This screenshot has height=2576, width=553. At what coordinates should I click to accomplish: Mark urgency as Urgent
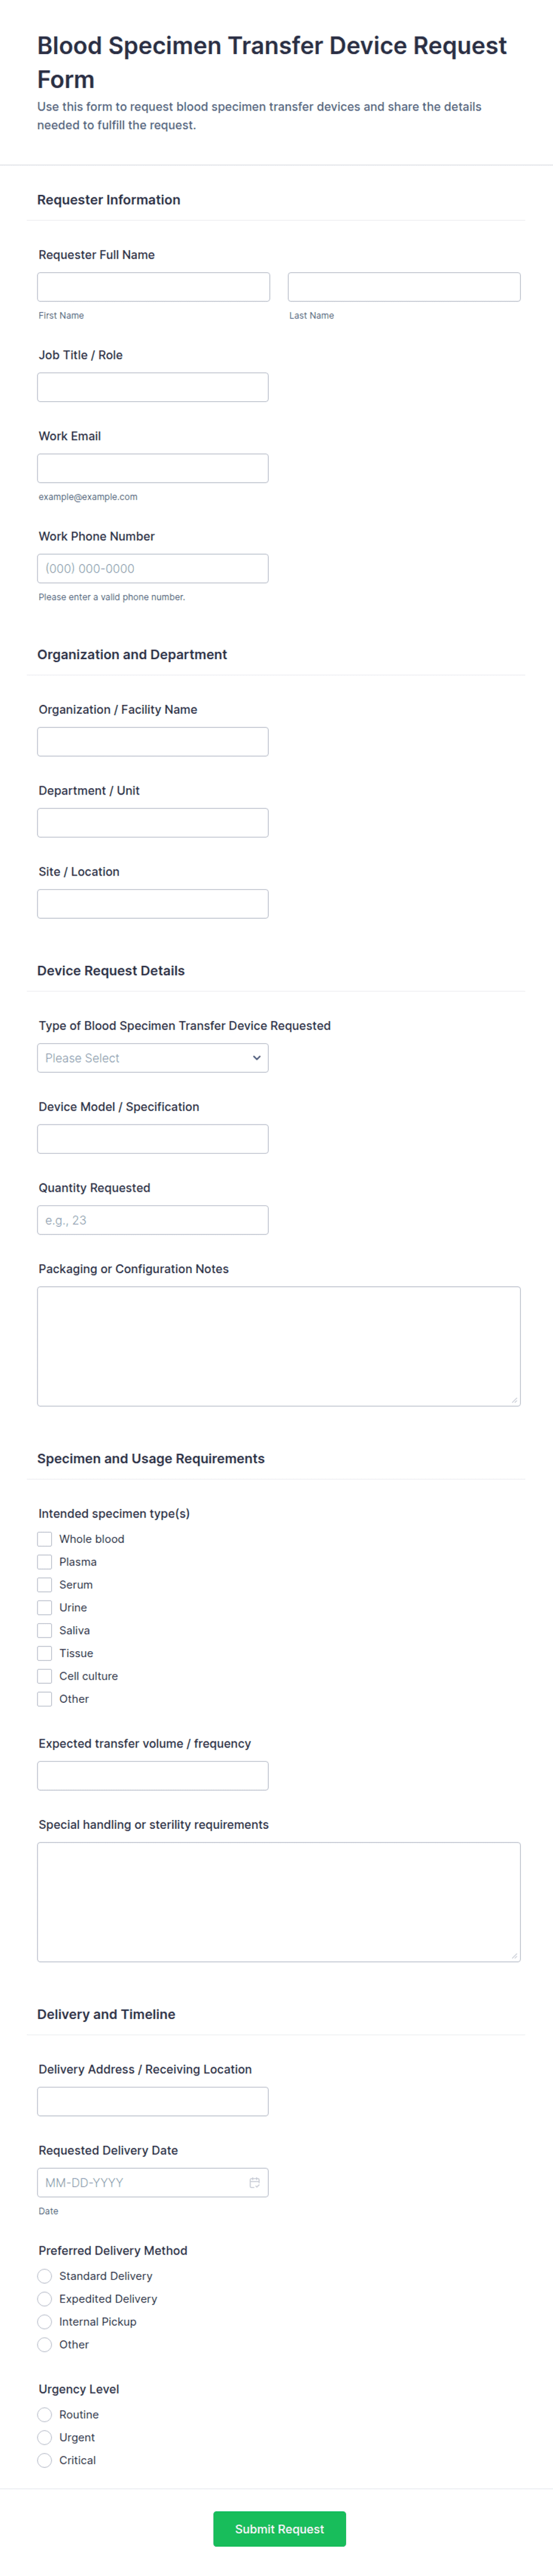[x=45, y=2437]
